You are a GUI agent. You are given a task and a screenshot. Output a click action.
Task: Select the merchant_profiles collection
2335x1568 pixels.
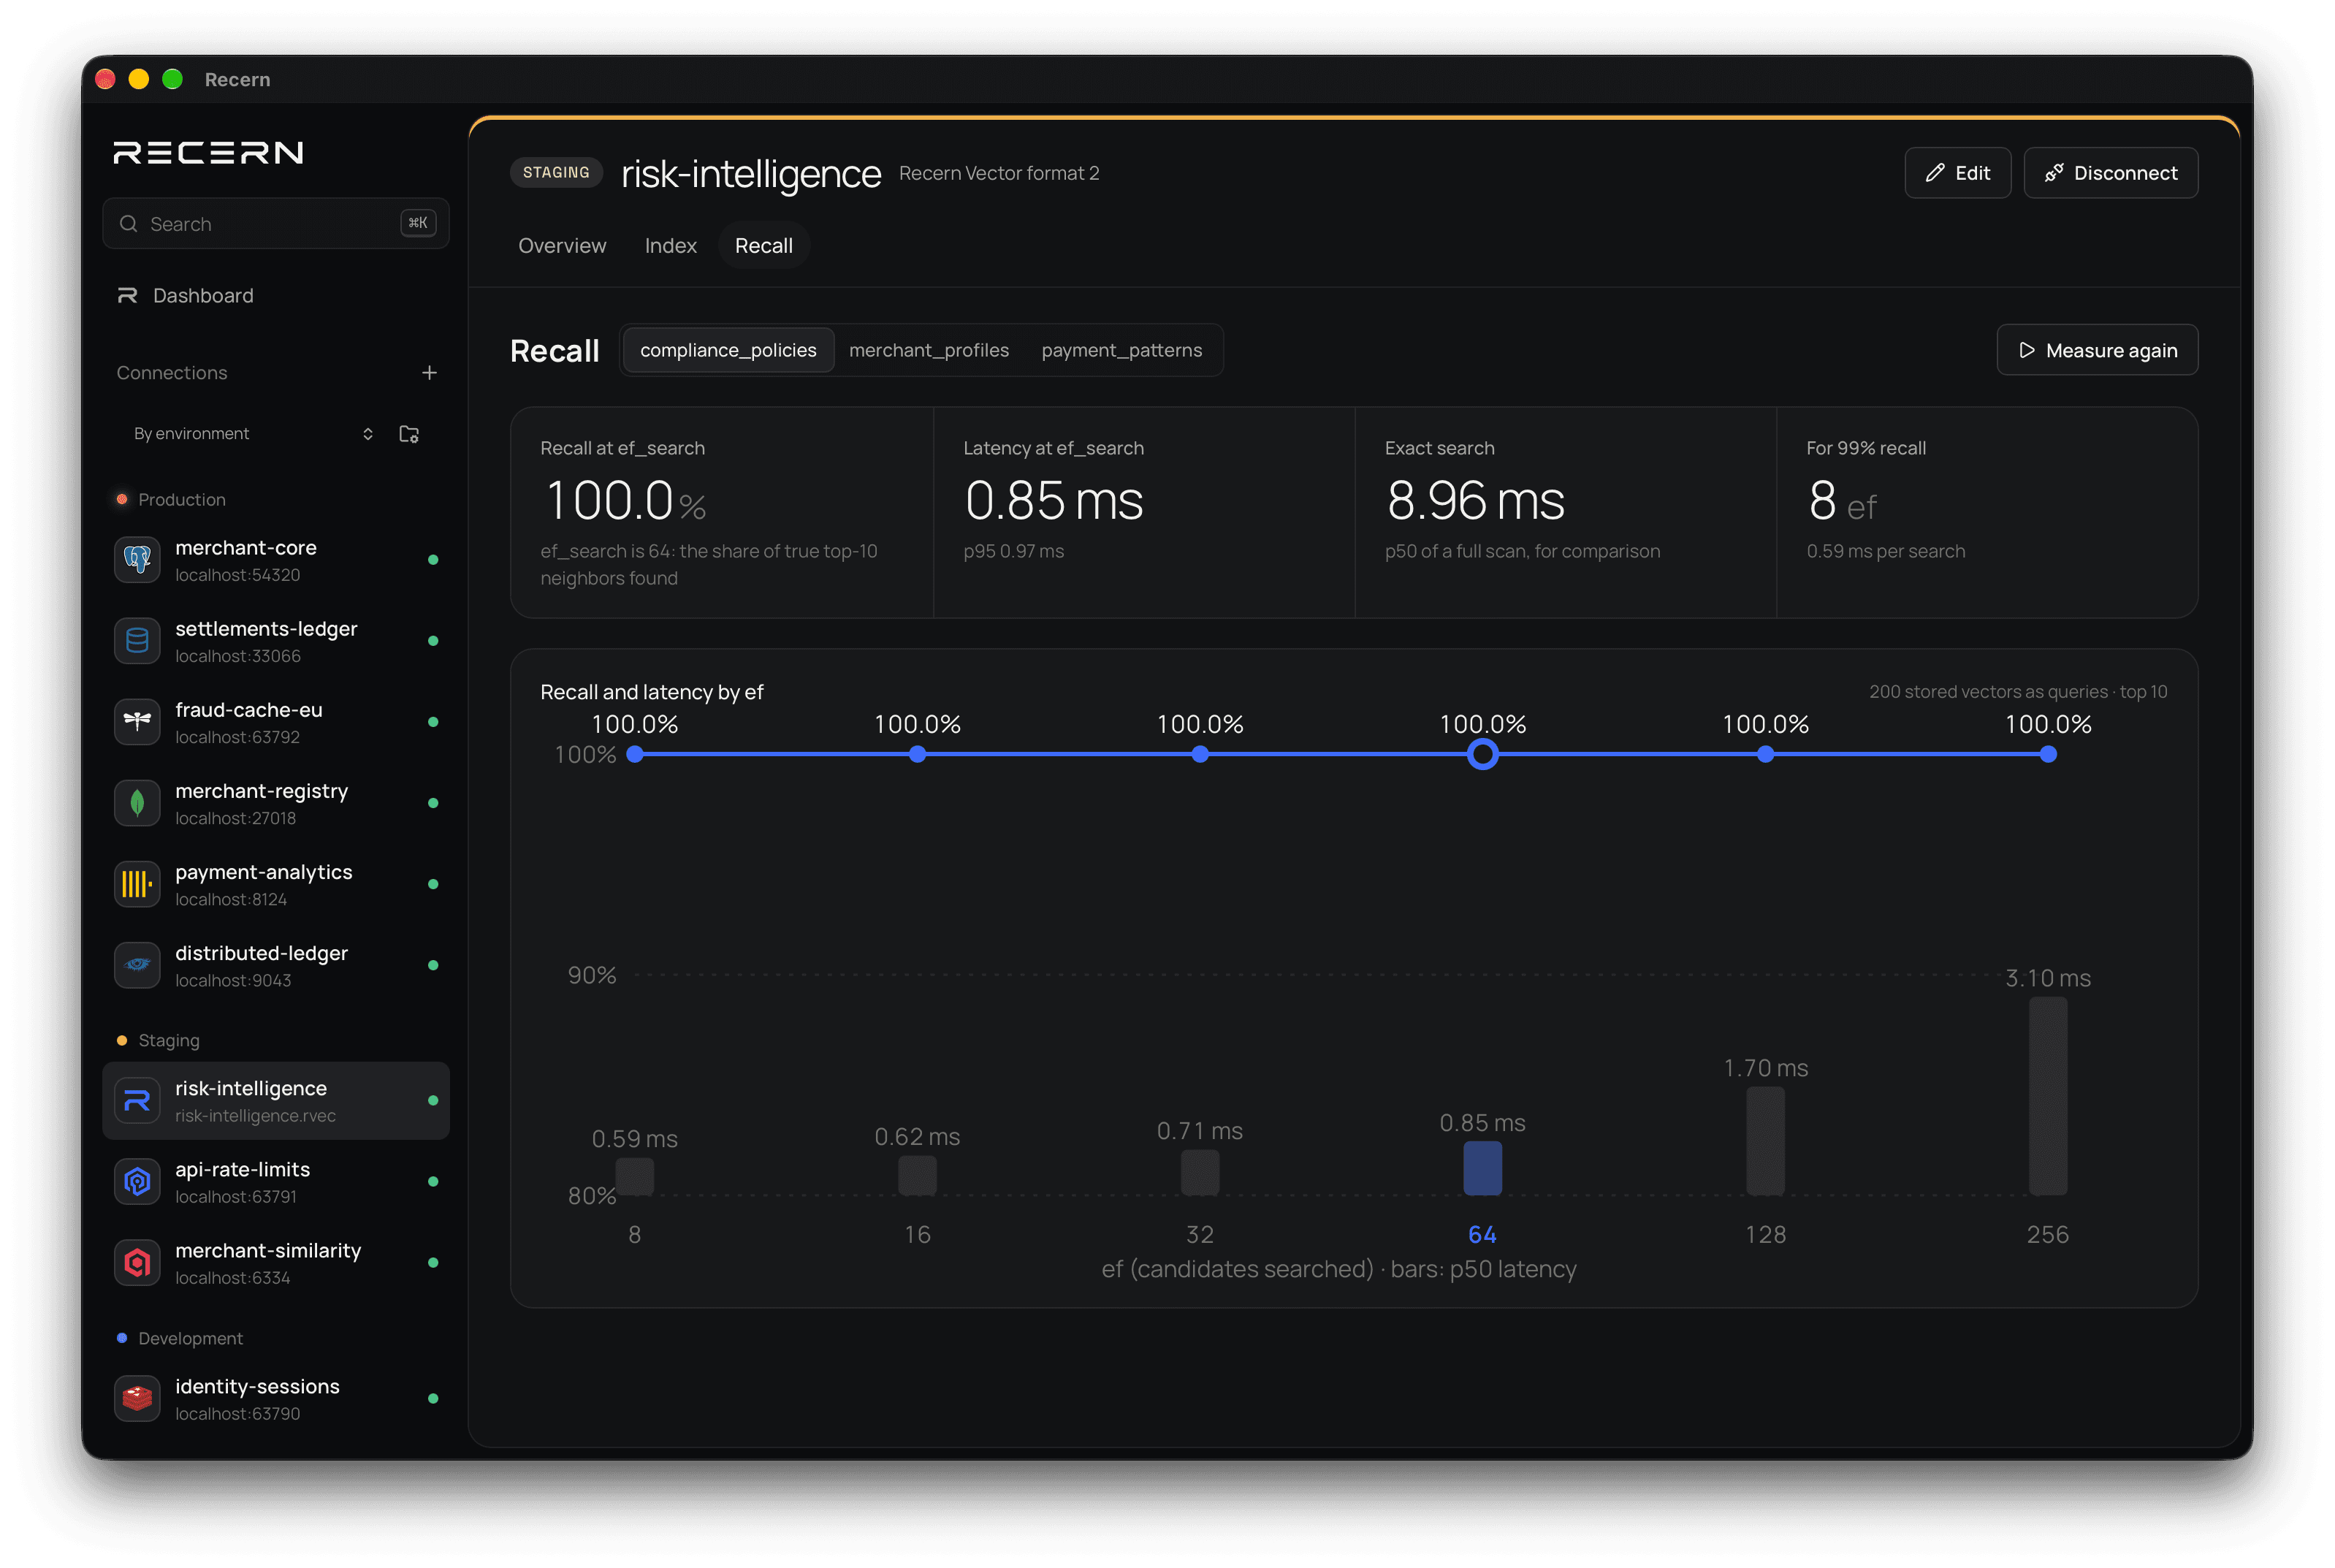tap(929, 350)
